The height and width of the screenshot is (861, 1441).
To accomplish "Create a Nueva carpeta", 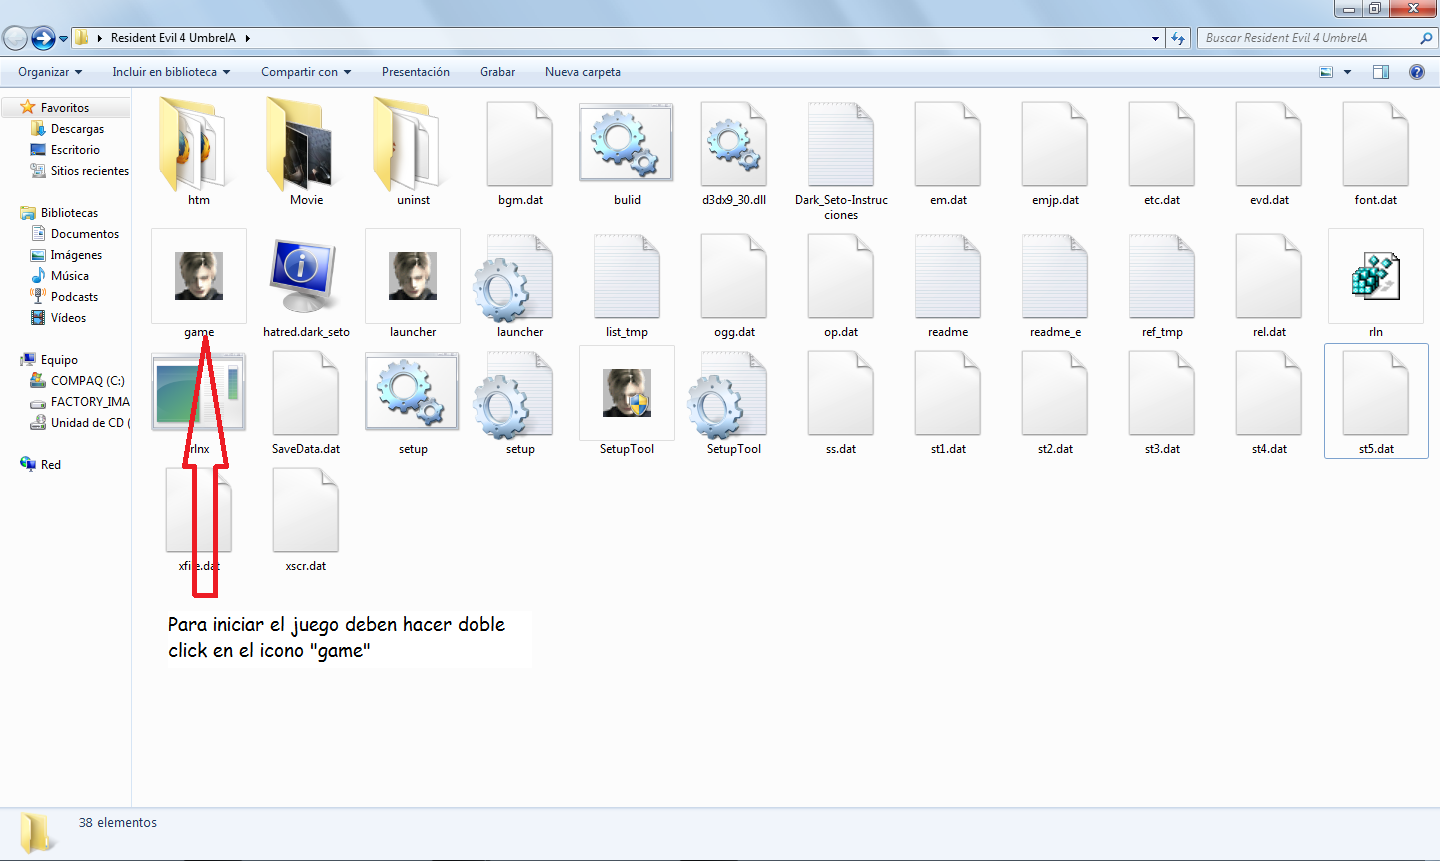I will 583,72.
